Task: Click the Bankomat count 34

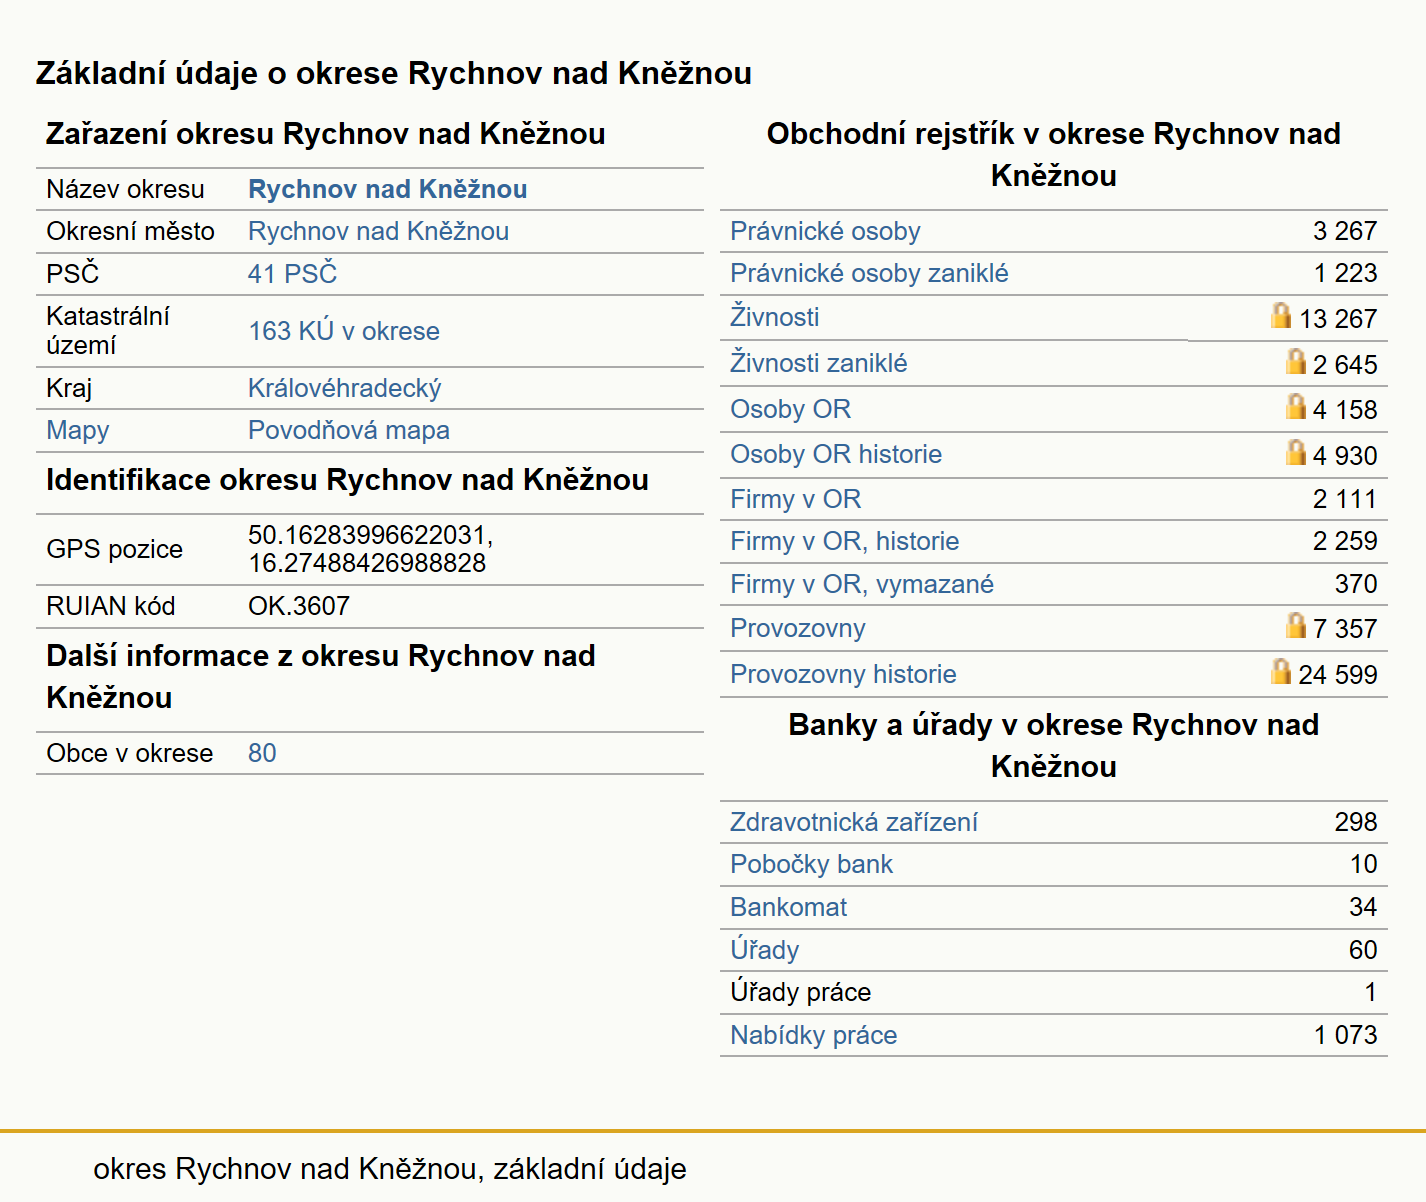Action: (1363, 907)
